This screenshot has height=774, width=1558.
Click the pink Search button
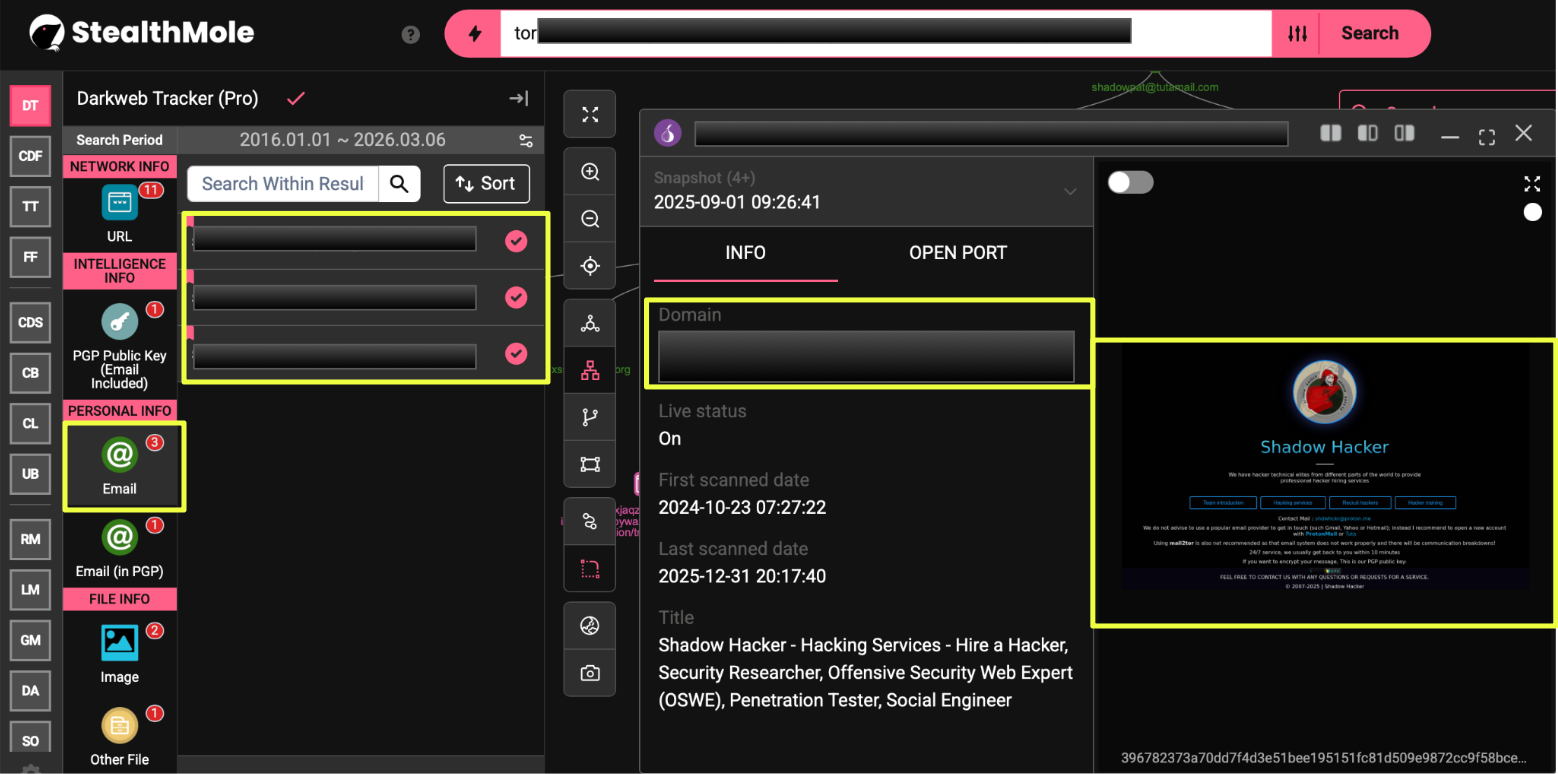[1369, 34]
